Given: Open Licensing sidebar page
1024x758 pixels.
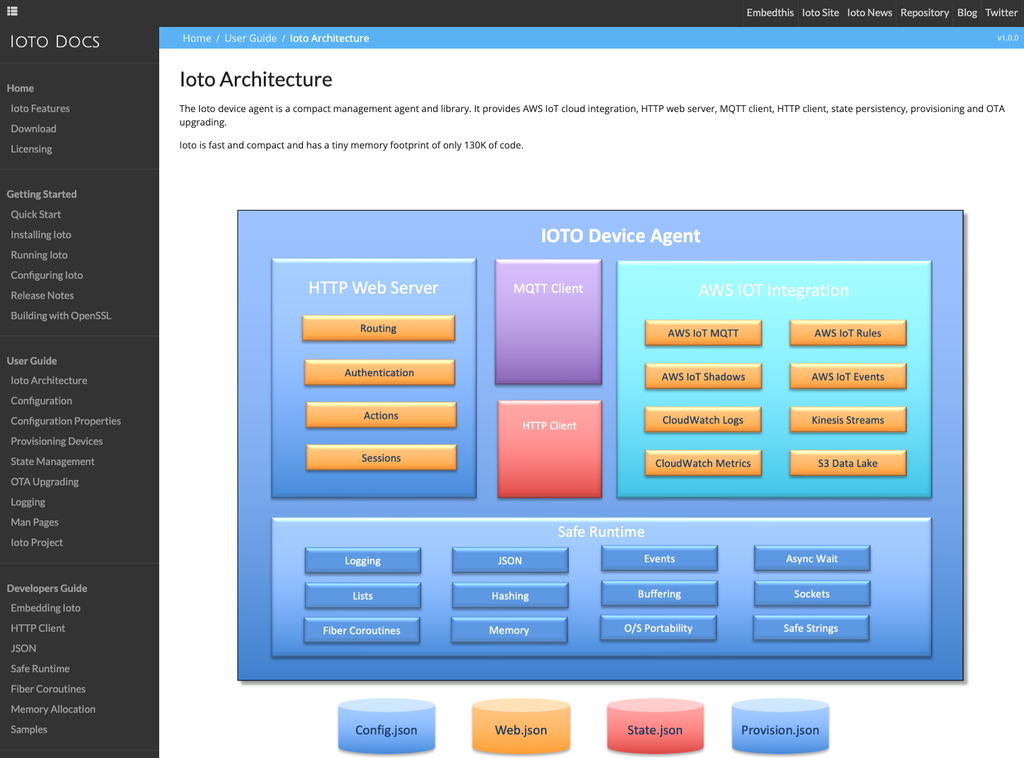Looking at the screenshot, I should coord(31,149).
